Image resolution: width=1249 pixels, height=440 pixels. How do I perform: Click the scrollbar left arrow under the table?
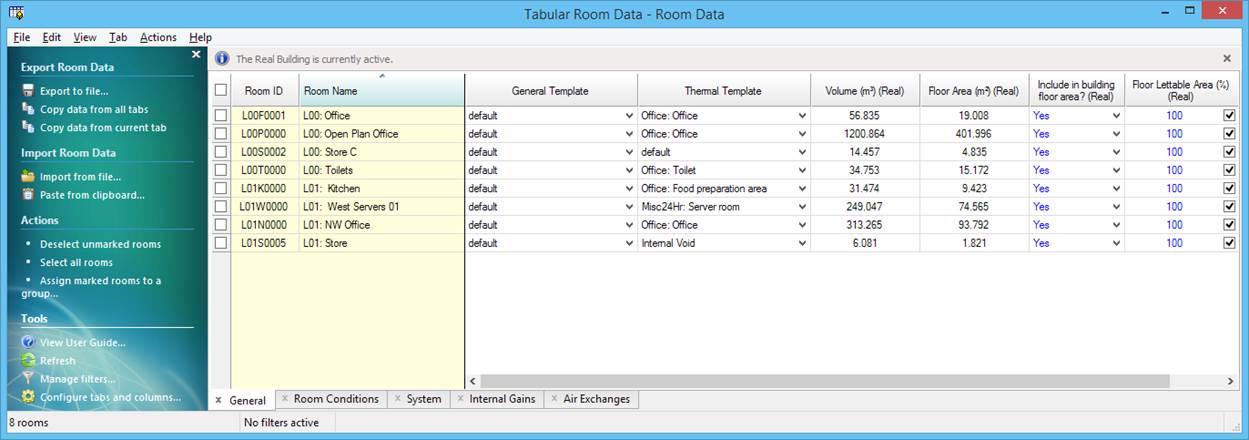(x=473, y=381)
